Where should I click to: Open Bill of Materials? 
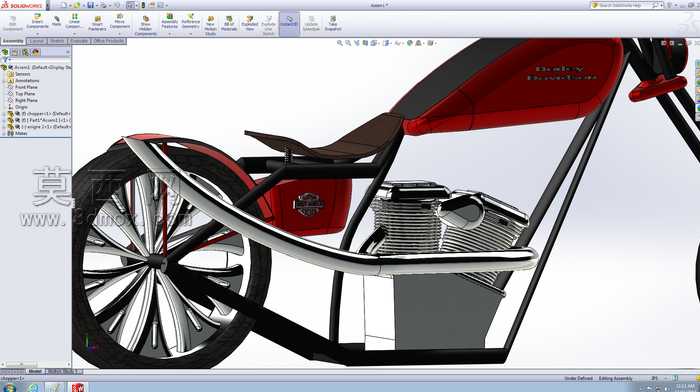229,23
